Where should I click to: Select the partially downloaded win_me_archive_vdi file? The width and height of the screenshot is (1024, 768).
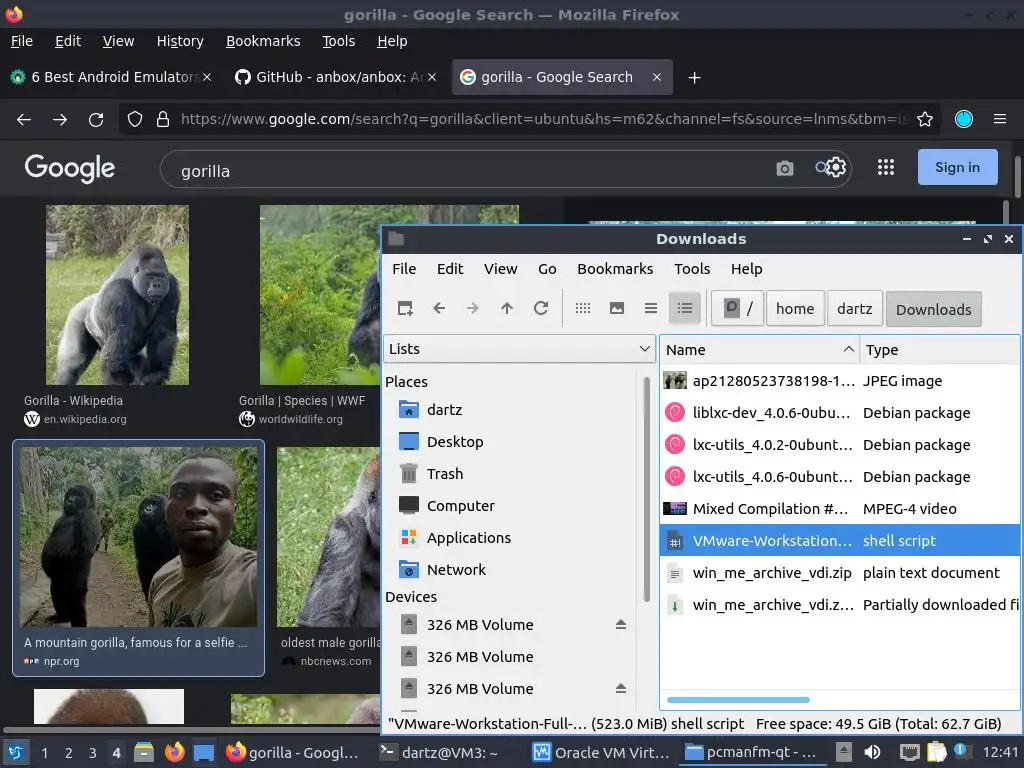839,605
